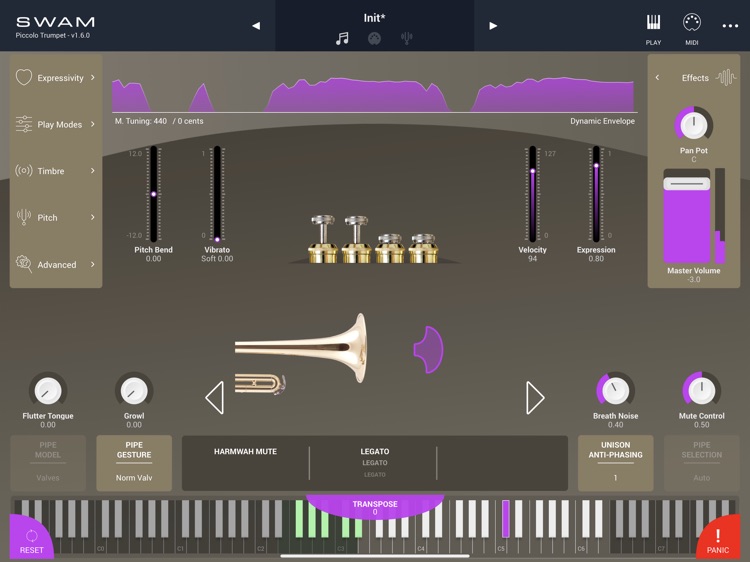Click the Effects waveform icon
The height and width of the screenshot is (562, 750).
[726, 77]
